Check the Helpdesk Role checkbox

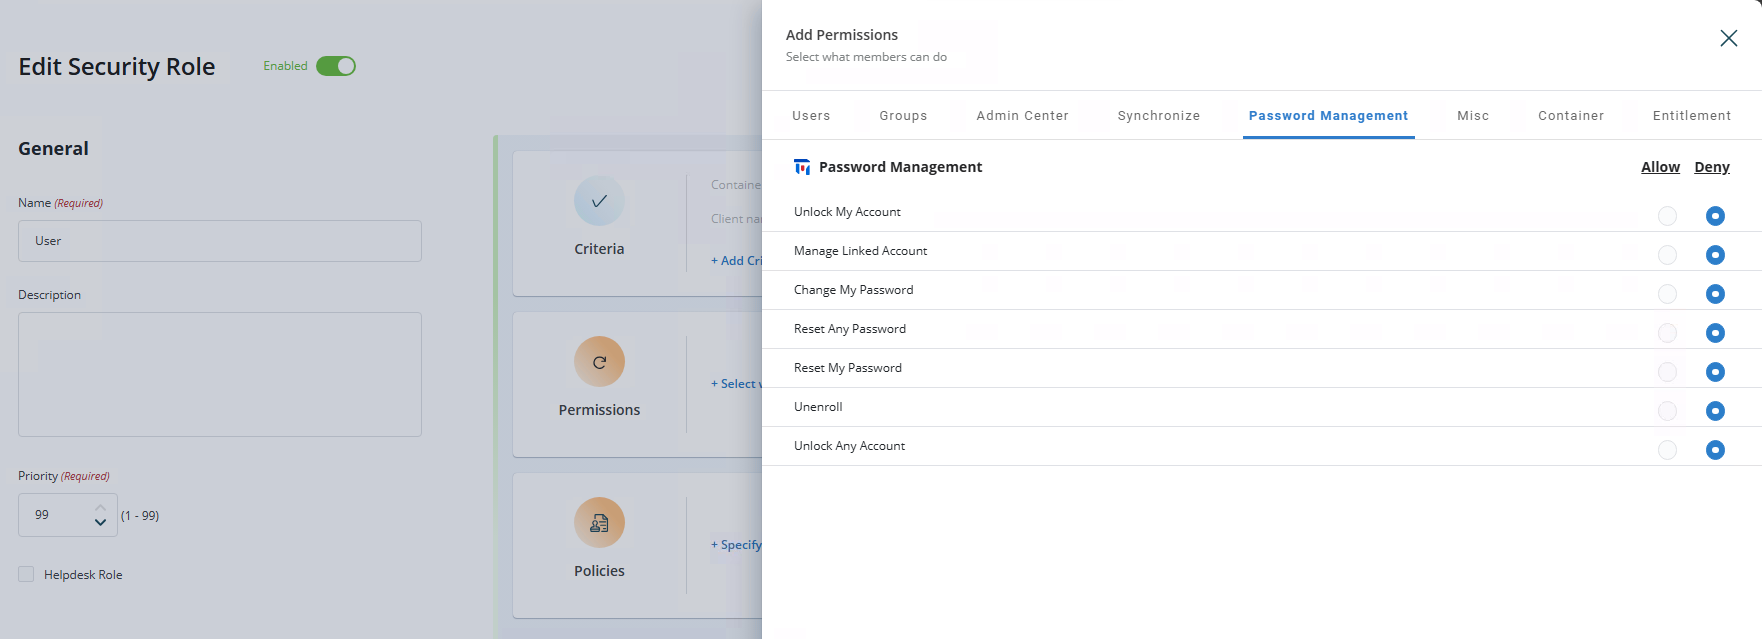[26, 574]
